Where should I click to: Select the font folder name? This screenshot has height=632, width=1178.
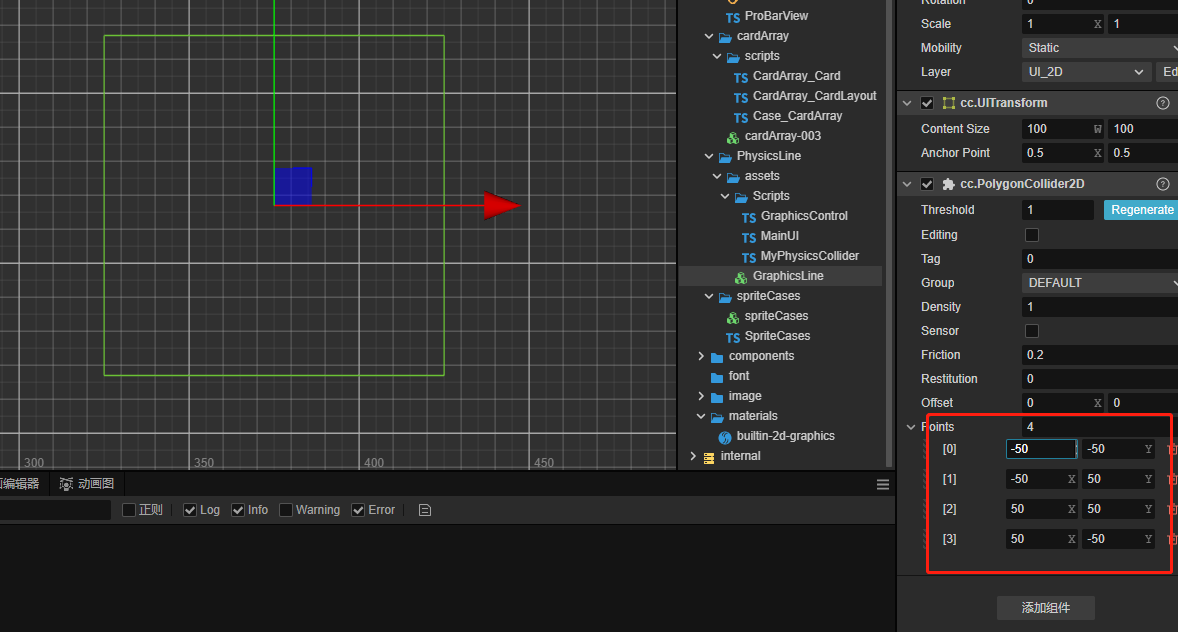(739, 376)
